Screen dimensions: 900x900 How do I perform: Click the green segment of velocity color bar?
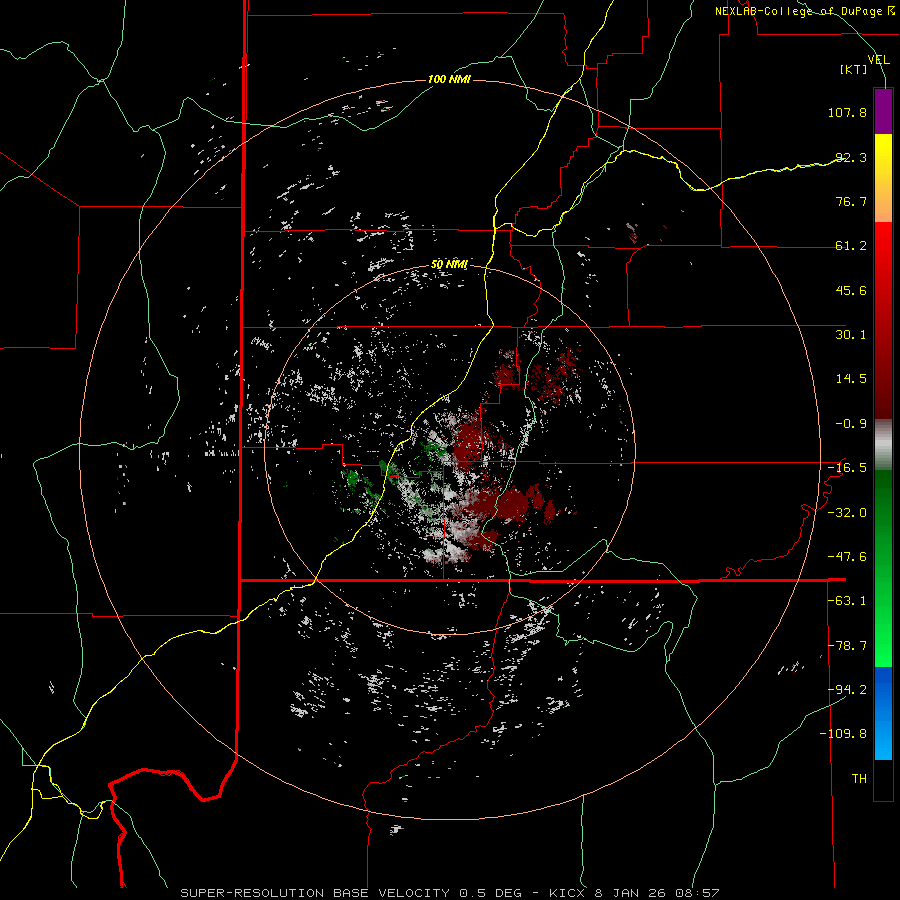click(x=883, y=568)
